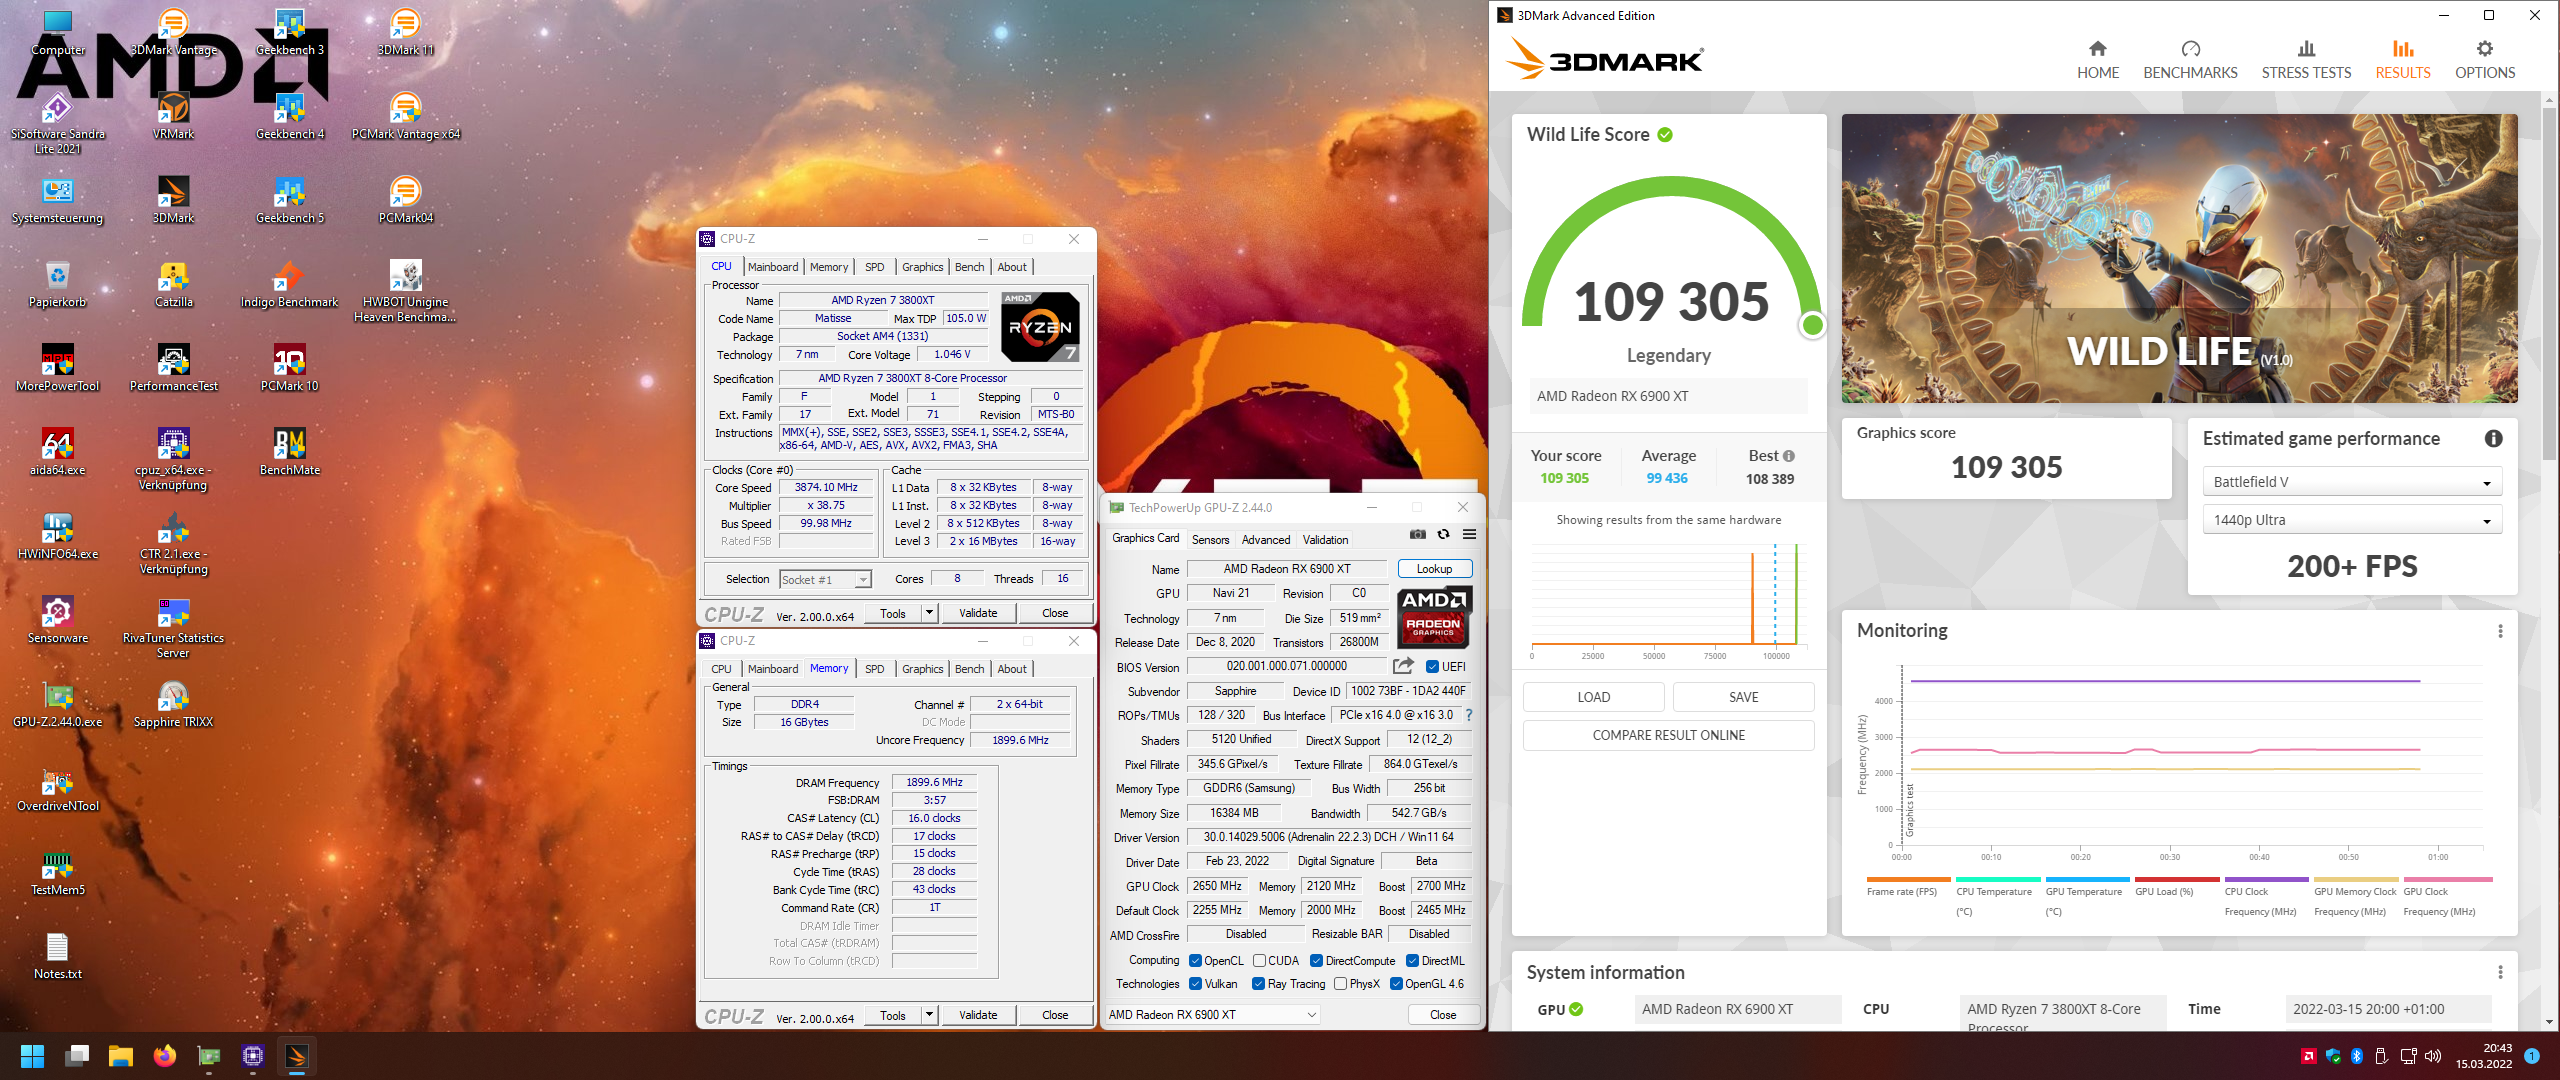Screen dimensions: 2560x1080
Task: Click the info icon beside Estimated game performance
Action: [2493, 439]
